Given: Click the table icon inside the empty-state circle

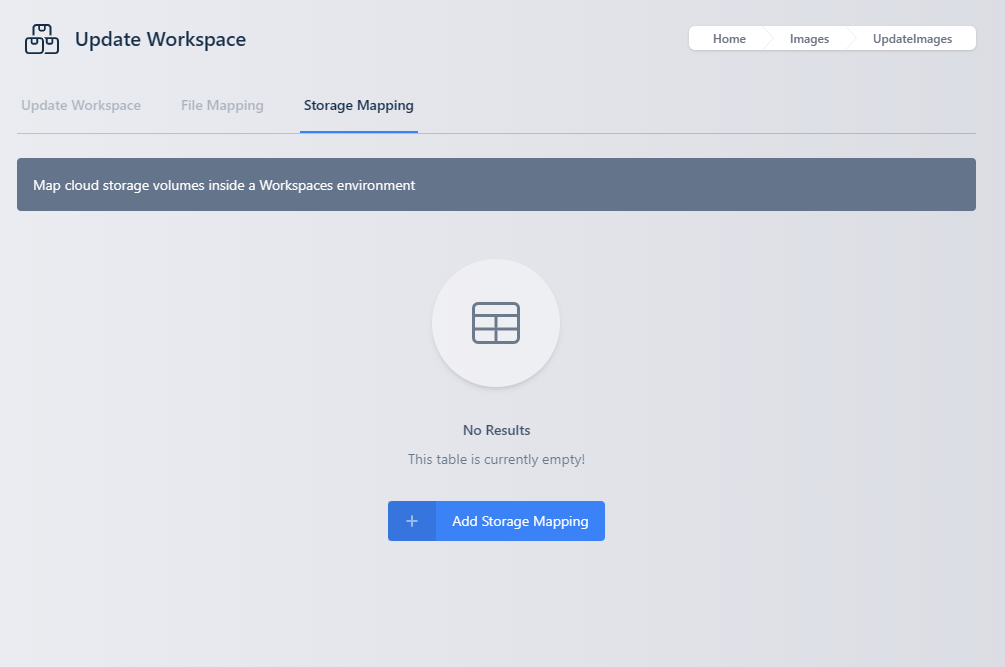Looking at the screenshot, I should (496, 323).
